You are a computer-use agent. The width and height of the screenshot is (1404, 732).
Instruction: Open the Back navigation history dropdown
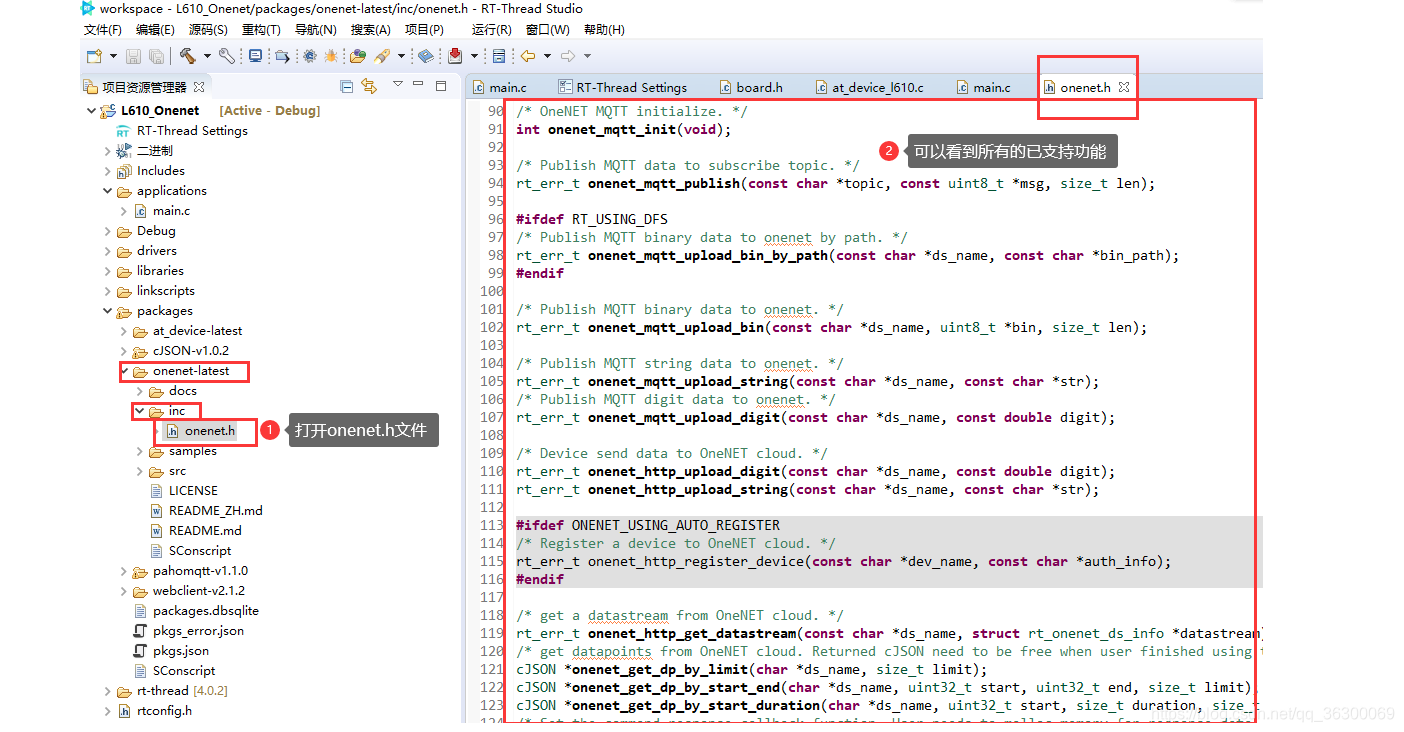point(547,56)
